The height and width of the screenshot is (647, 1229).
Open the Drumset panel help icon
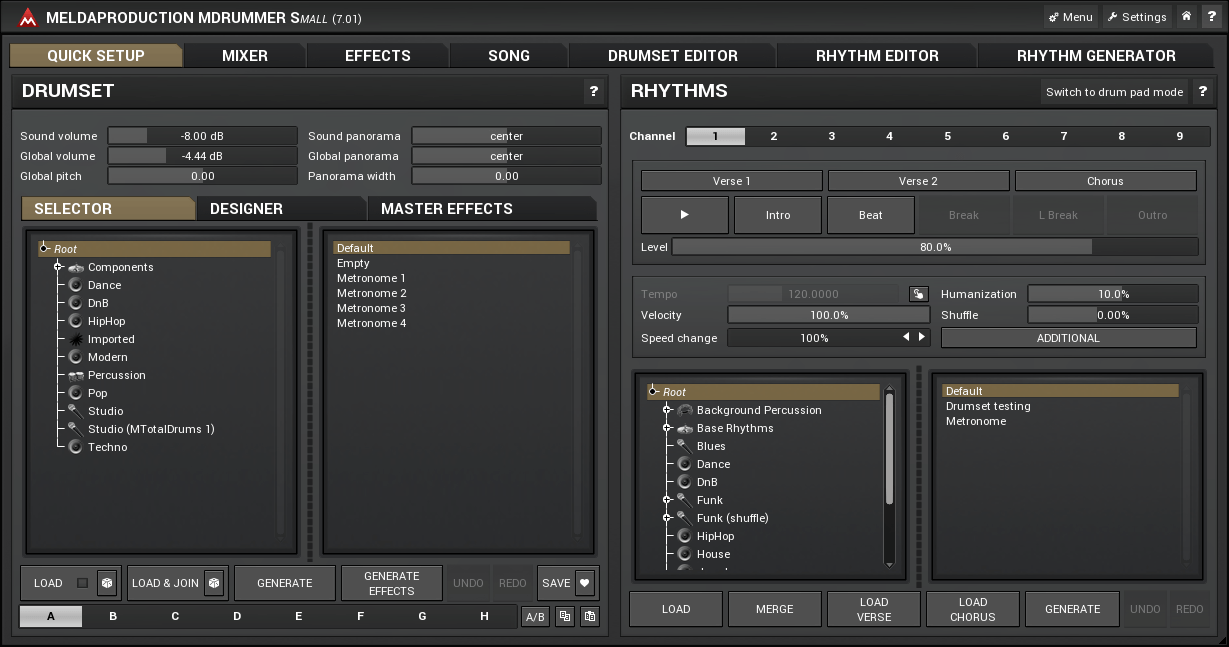[593, 91]
